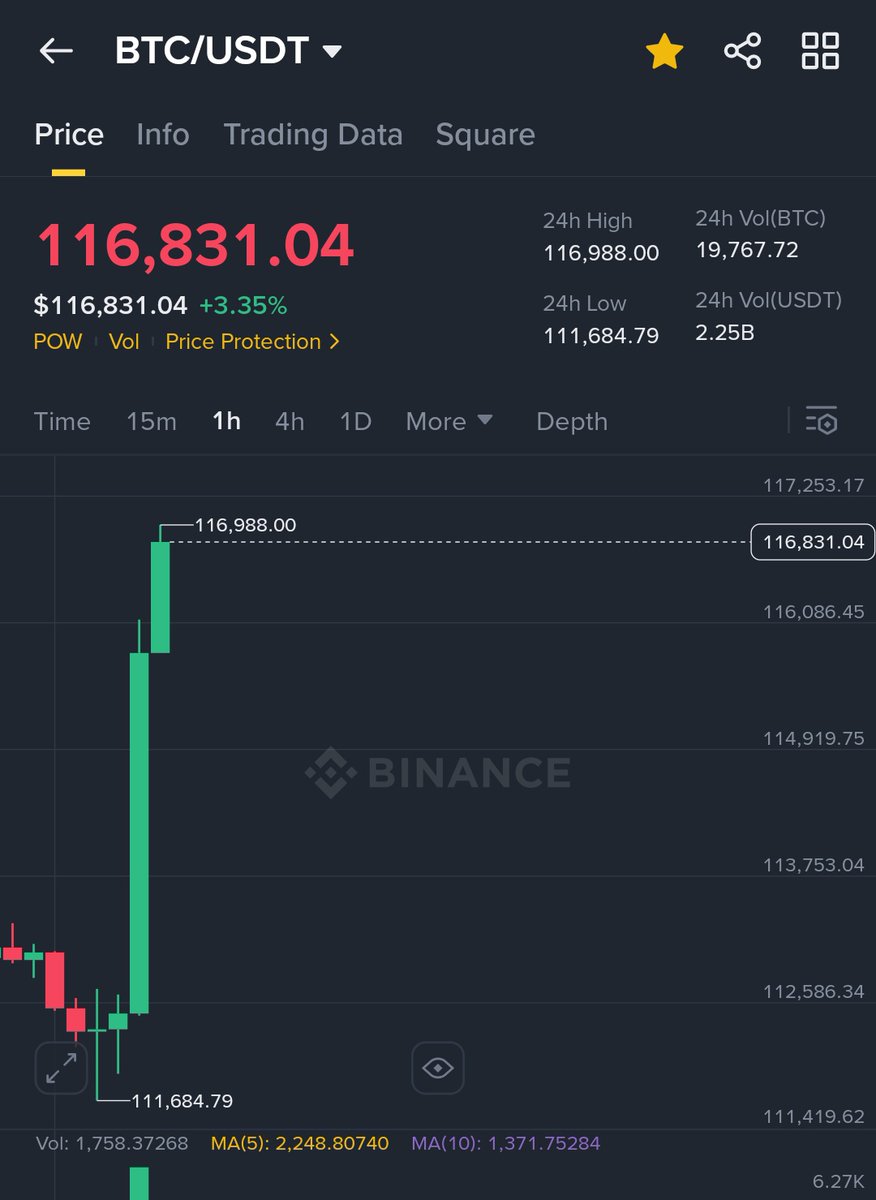Tap the POW tag link

click(x=58, y=342)
